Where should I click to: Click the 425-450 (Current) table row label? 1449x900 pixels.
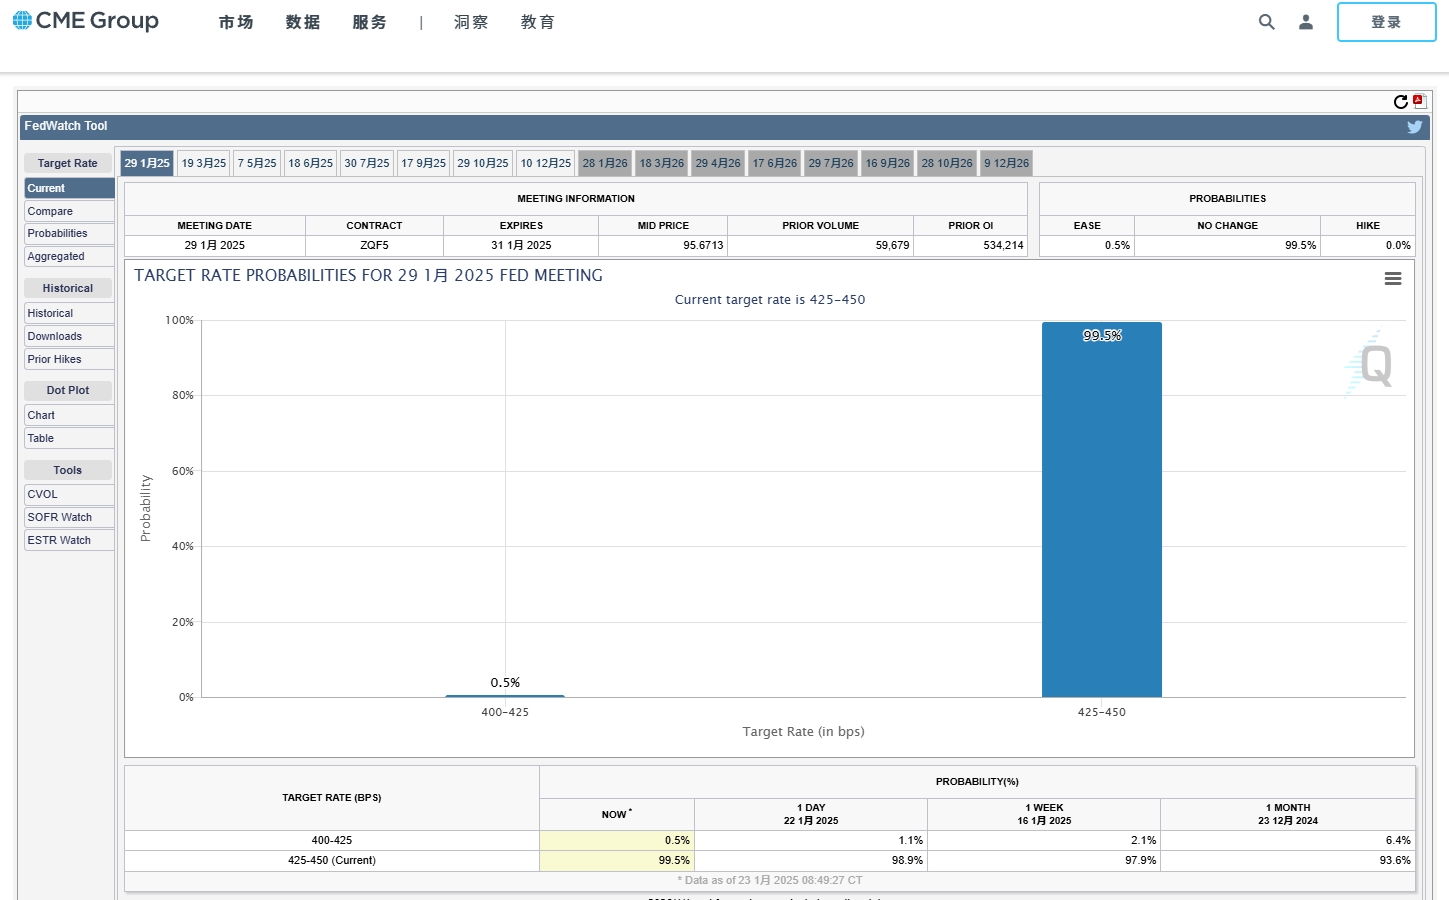332,860
